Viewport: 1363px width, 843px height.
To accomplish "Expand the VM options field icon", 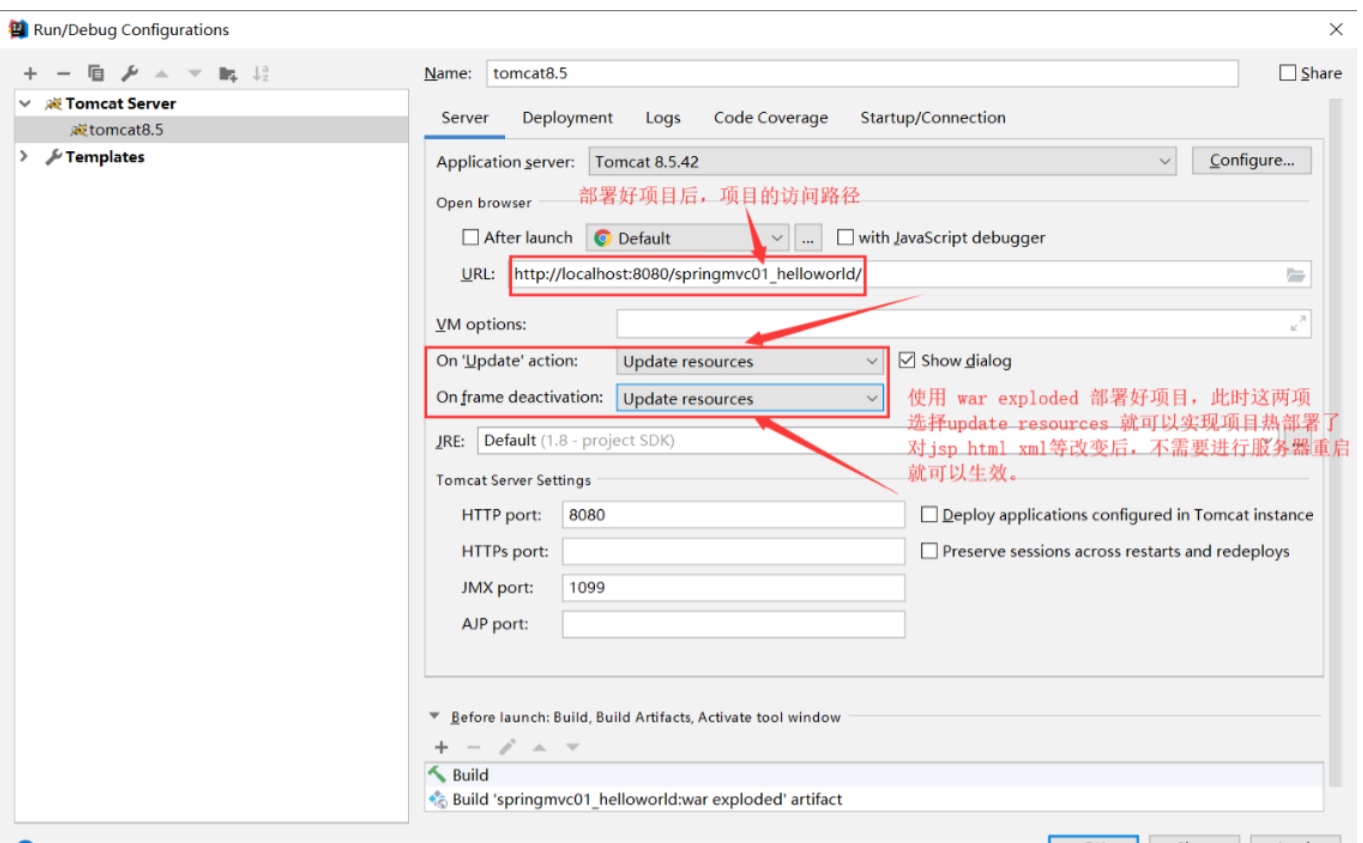I will coord(1298,324).
